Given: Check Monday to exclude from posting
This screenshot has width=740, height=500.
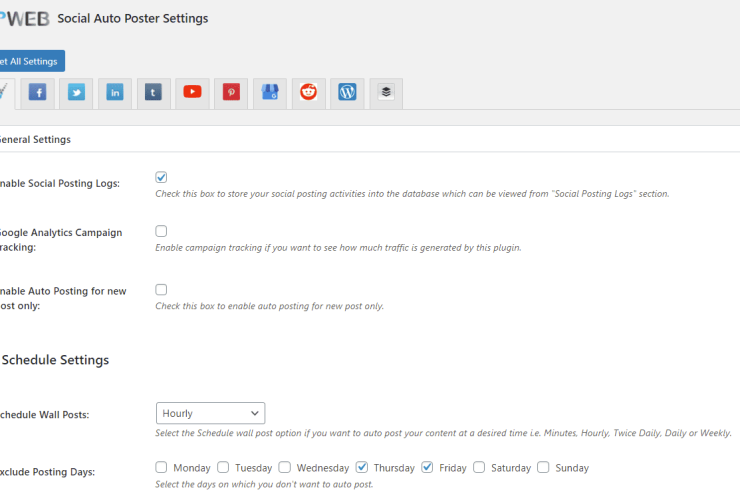Looking at the screenshot, I should pos(162,467).
